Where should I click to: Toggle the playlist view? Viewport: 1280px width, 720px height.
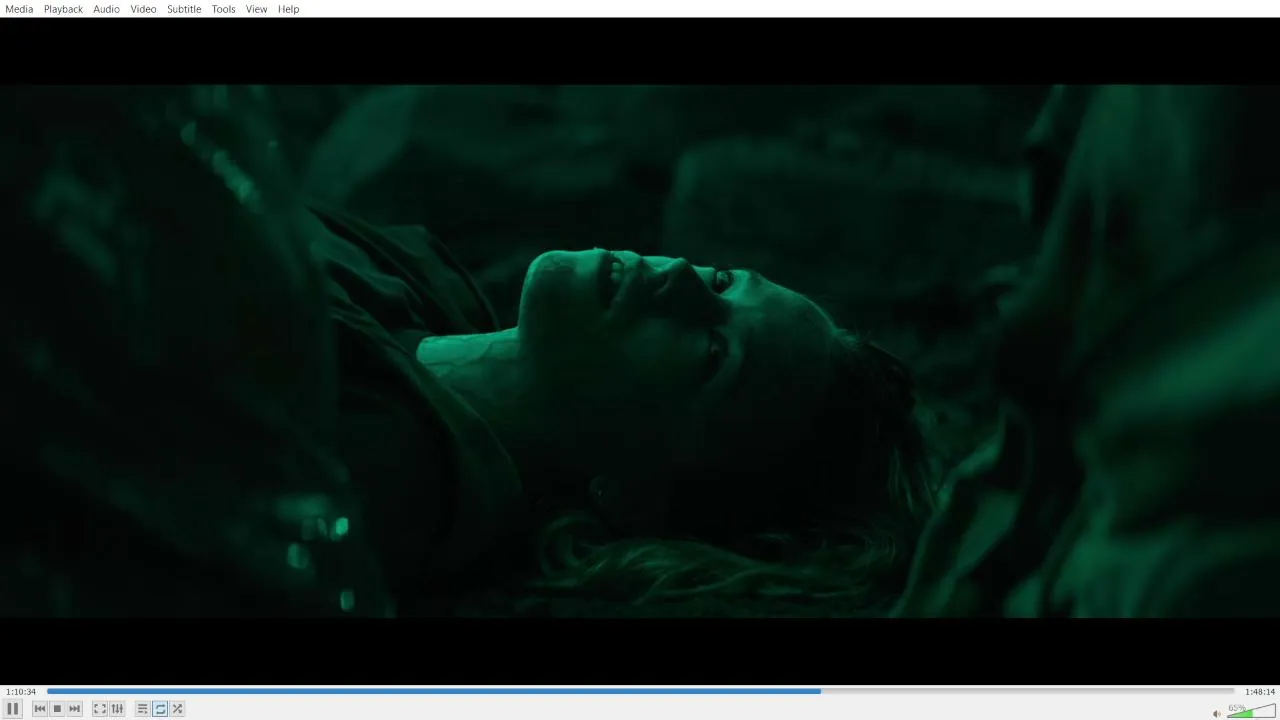143,709
